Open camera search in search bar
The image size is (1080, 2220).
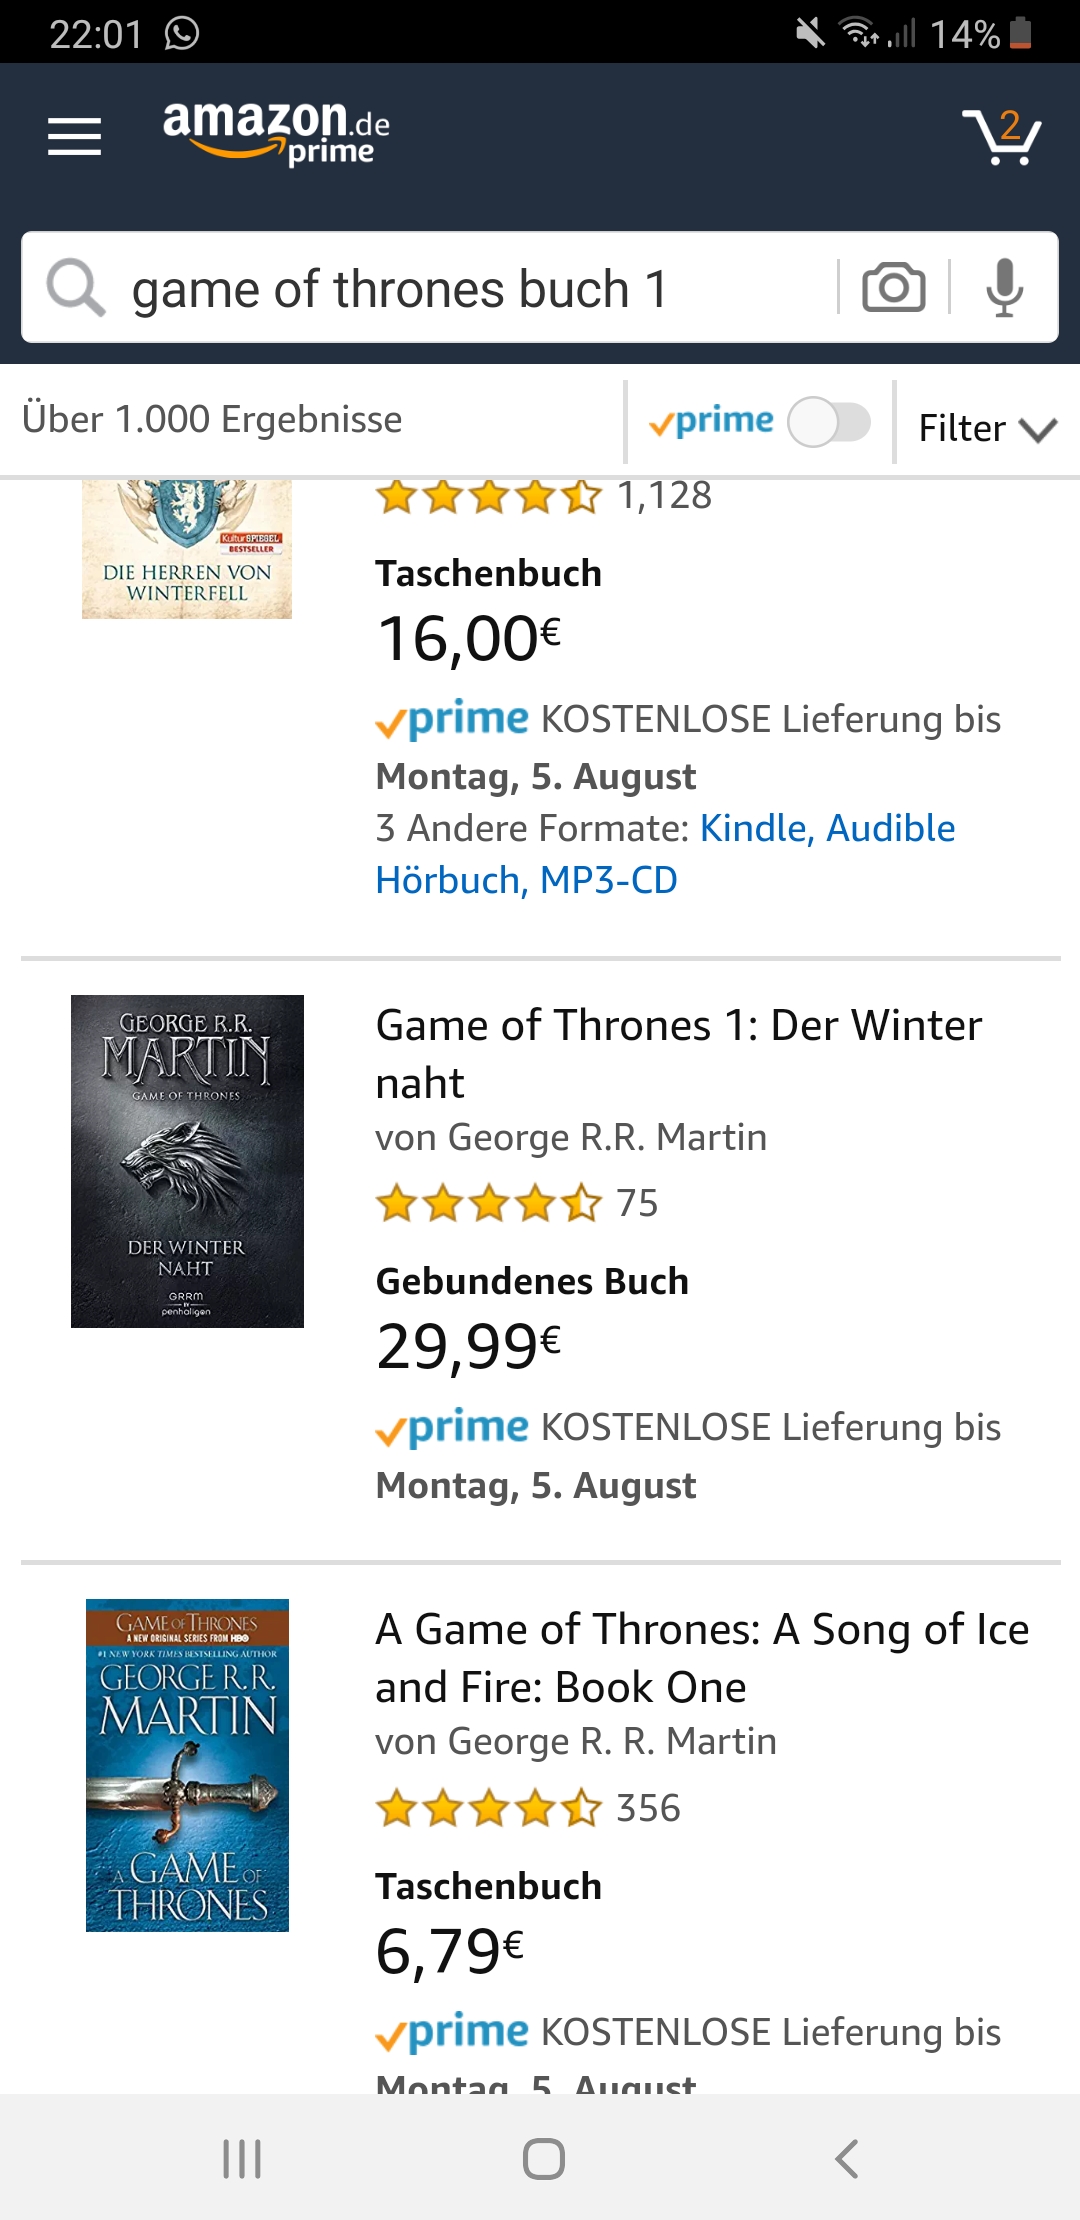tap(893, 288)
